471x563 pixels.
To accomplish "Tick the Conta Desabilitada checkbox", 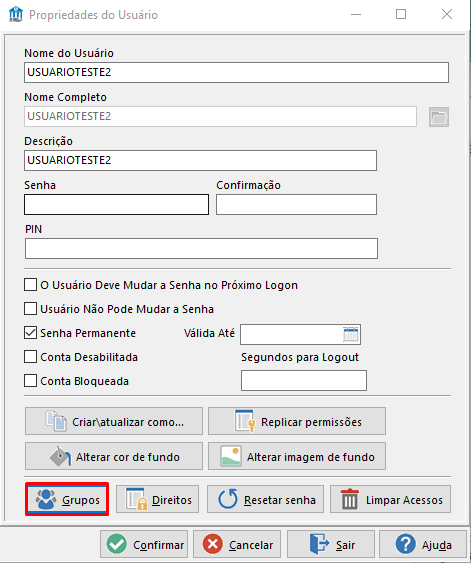I will click(x=31, y=357).
